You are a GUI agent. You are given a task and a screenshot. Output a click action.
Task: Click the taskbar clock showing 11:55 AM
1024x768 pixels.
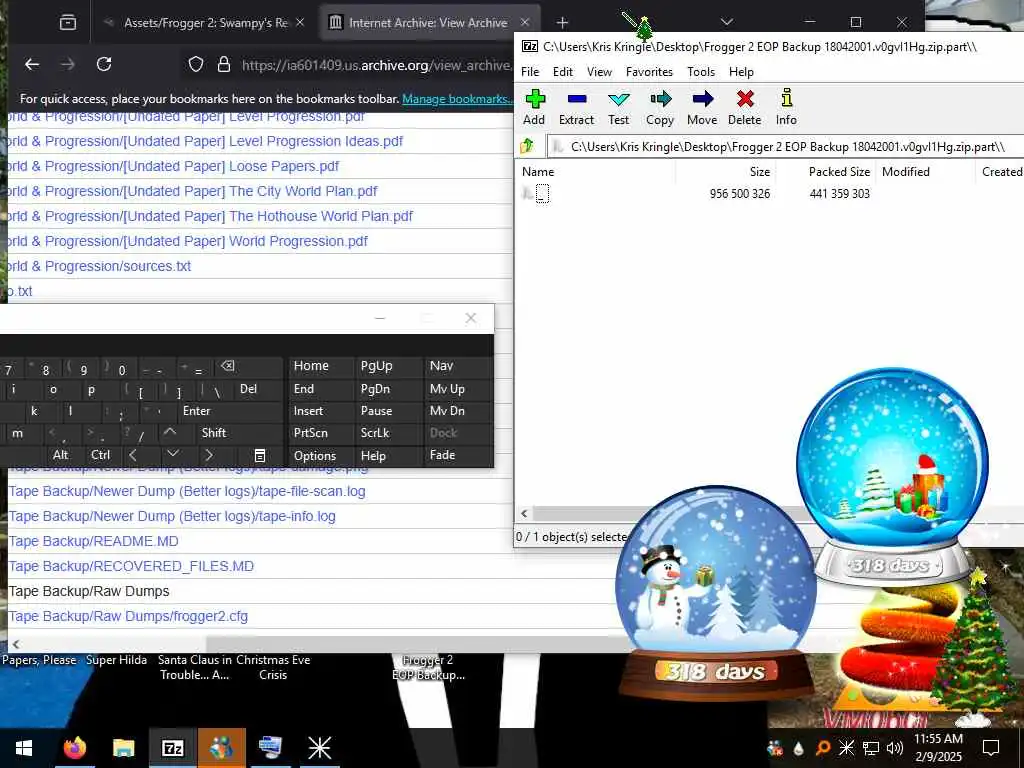(x=938, y=748)
